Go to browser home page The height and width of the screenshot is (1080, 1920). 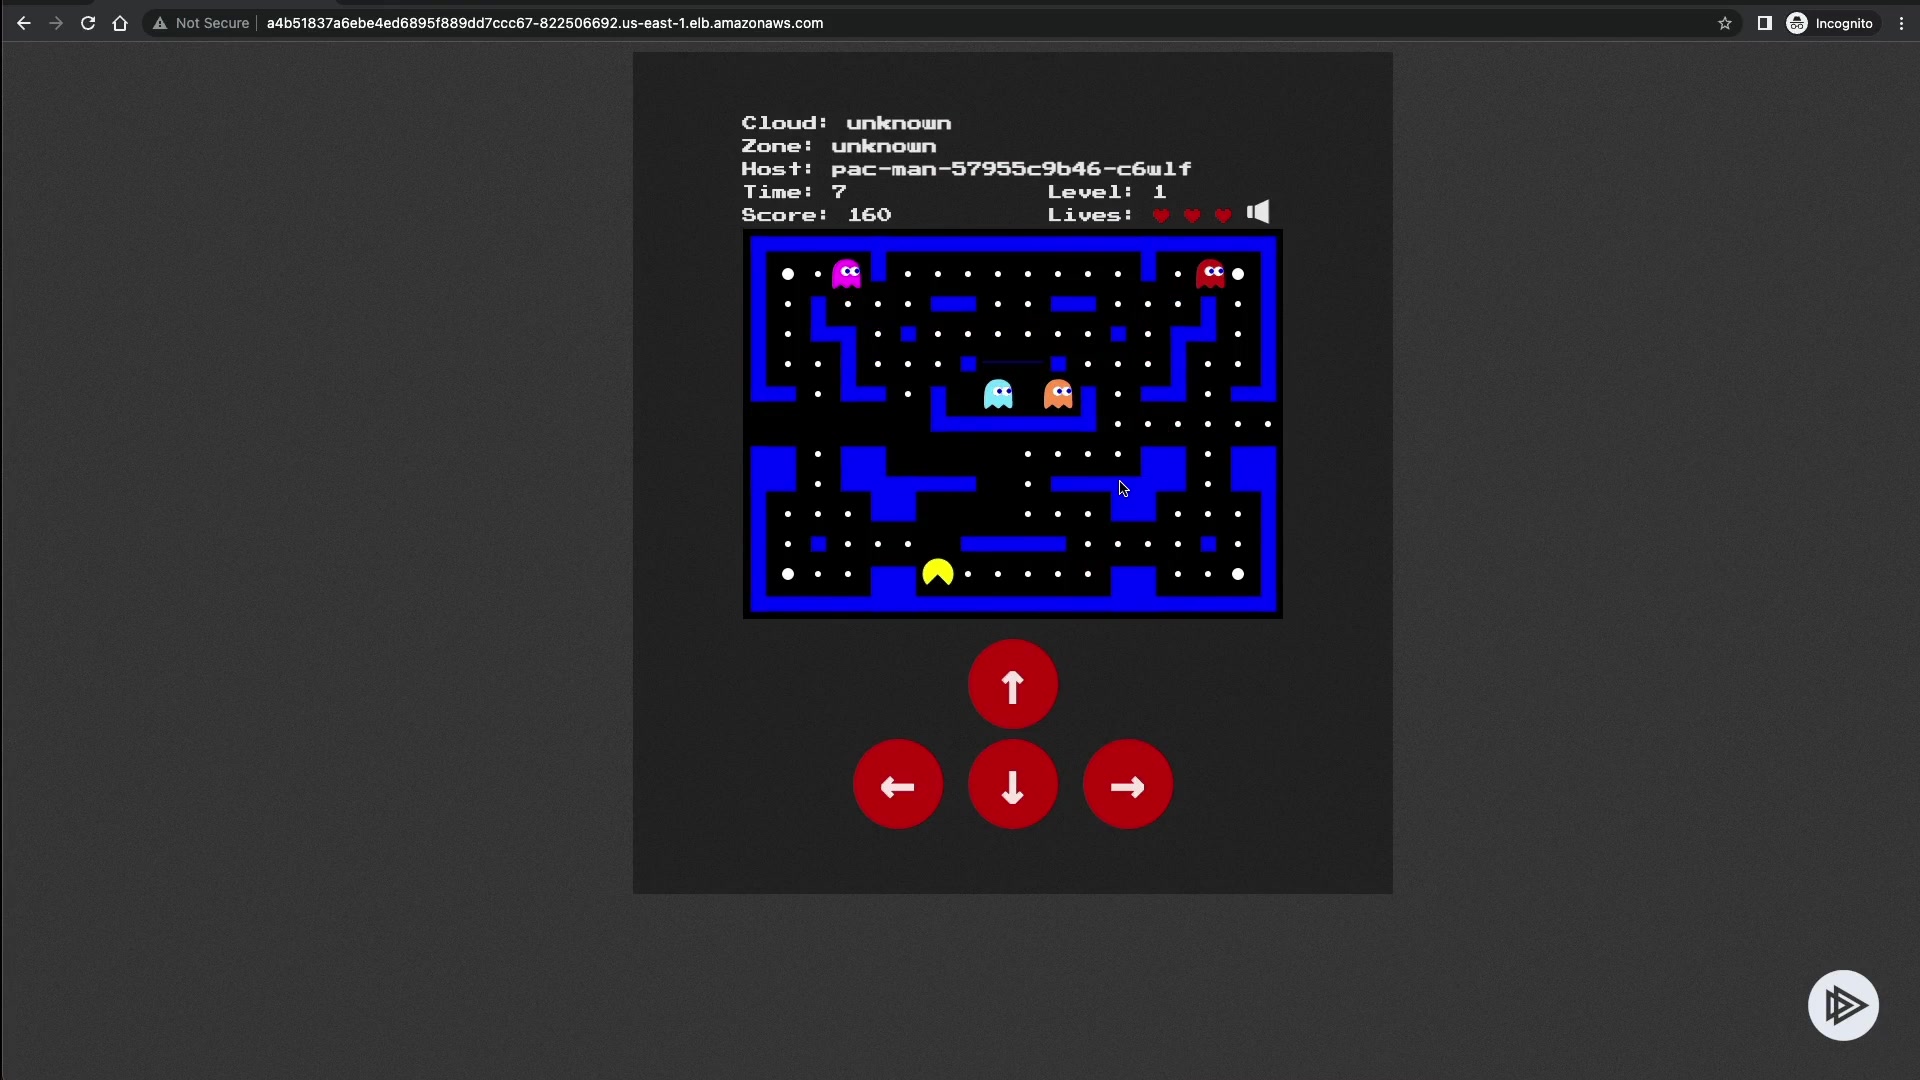[x=120, y=23]
